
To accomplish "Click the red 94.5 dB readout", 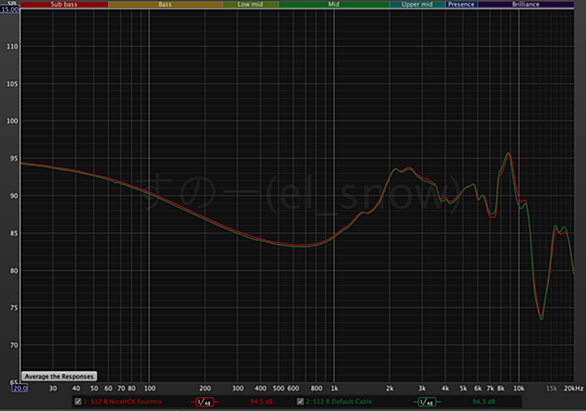I will tap(261, 402).
